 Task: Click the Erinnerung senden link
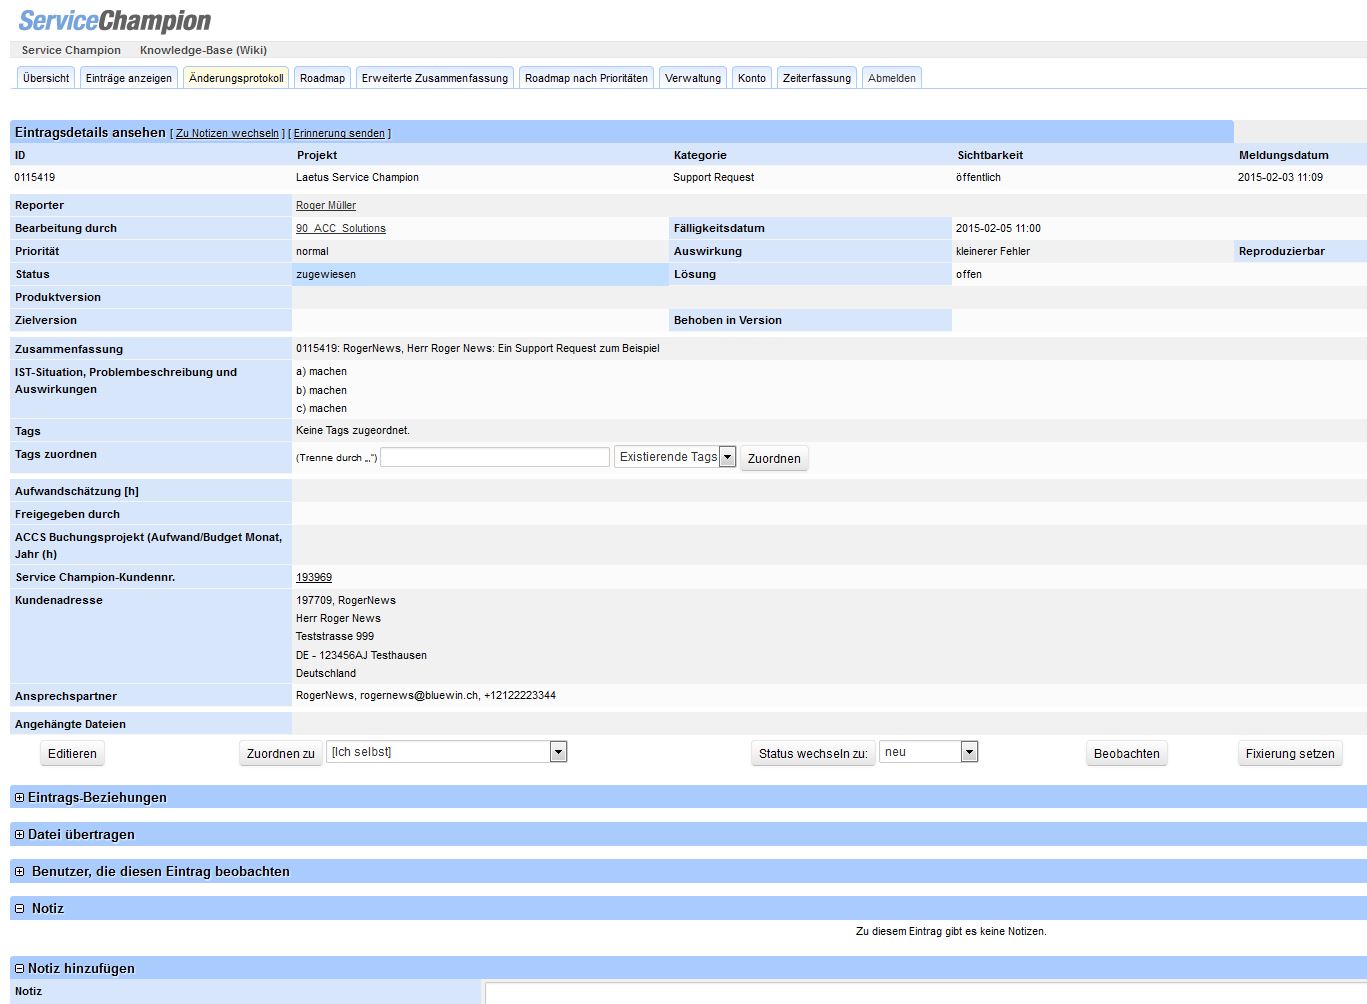[339, 133]
